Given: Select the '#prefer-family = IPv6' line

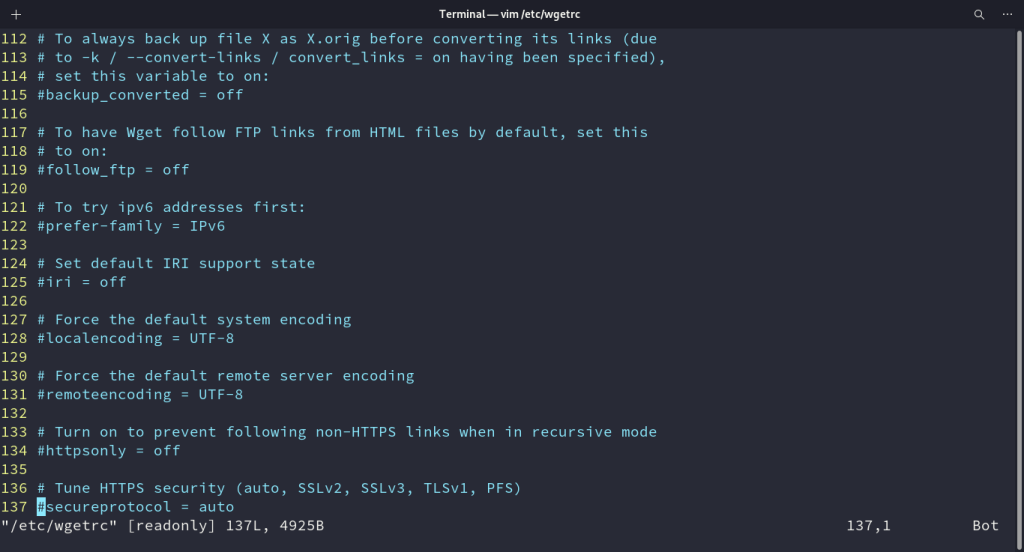Looking at the screenshot, I should [x=131, y=226].
